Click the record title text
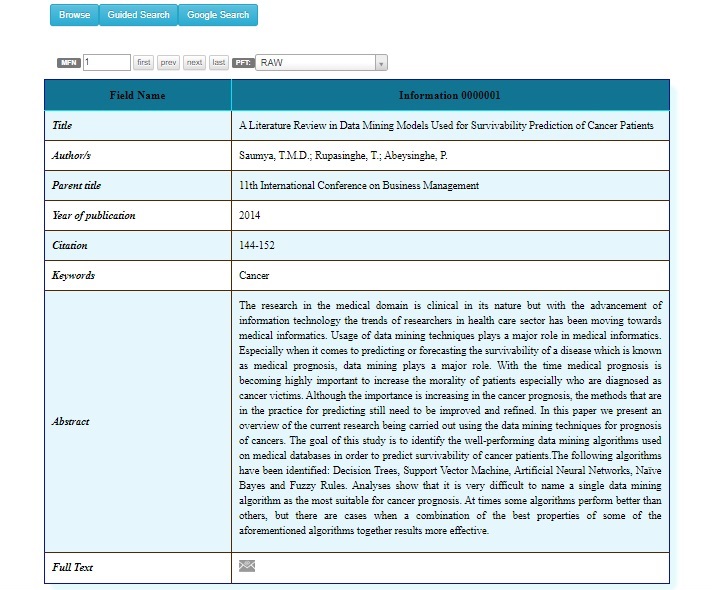The width and height of the screenshot is (716, 590). click(446, 126)
